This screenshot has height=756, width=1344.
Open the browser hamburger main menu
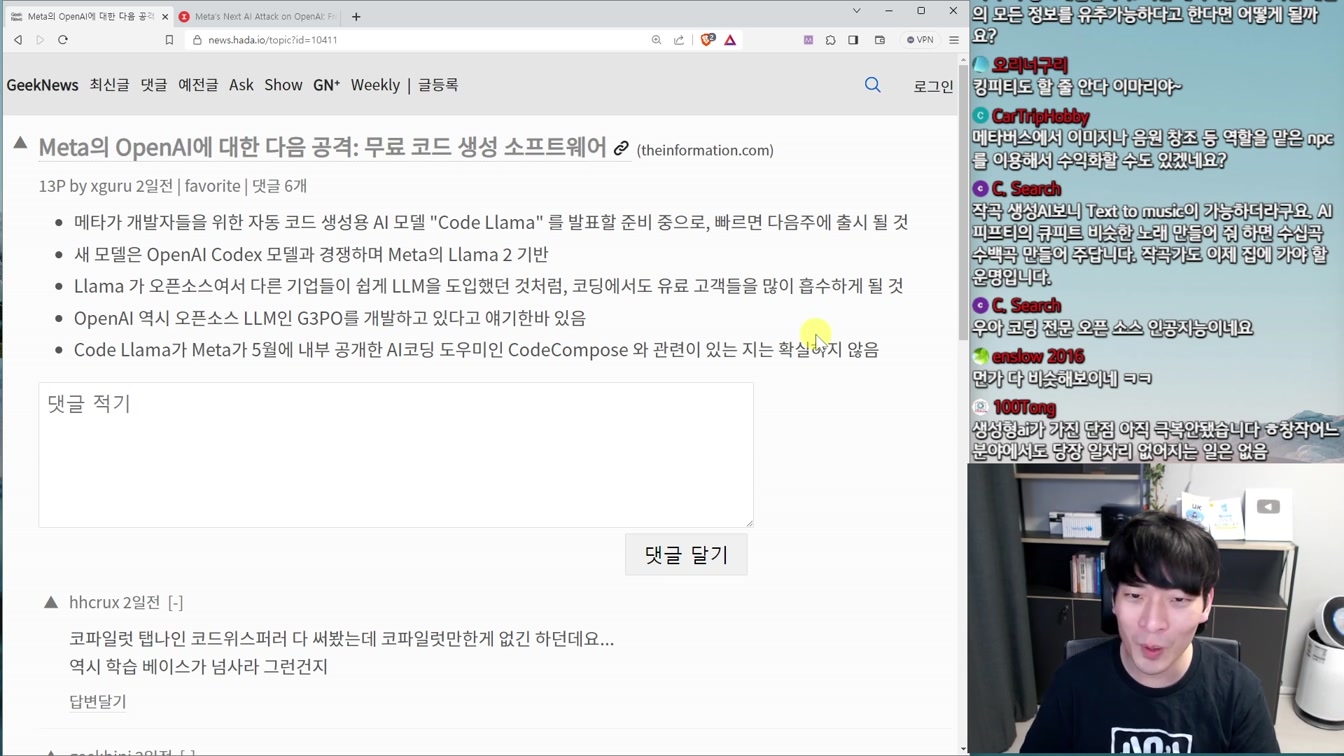[x=954, y=40]
